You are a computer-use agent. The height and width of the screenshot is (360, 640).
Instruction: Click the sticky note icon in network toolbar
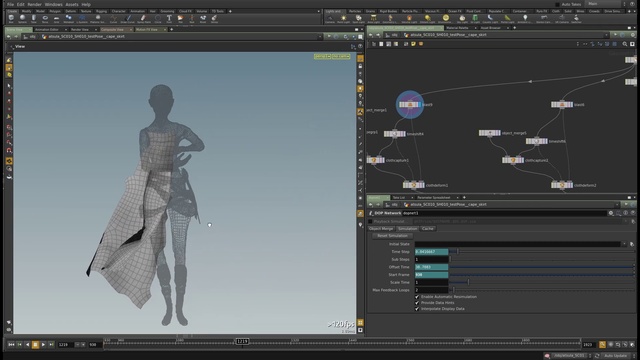coord(413,44)
